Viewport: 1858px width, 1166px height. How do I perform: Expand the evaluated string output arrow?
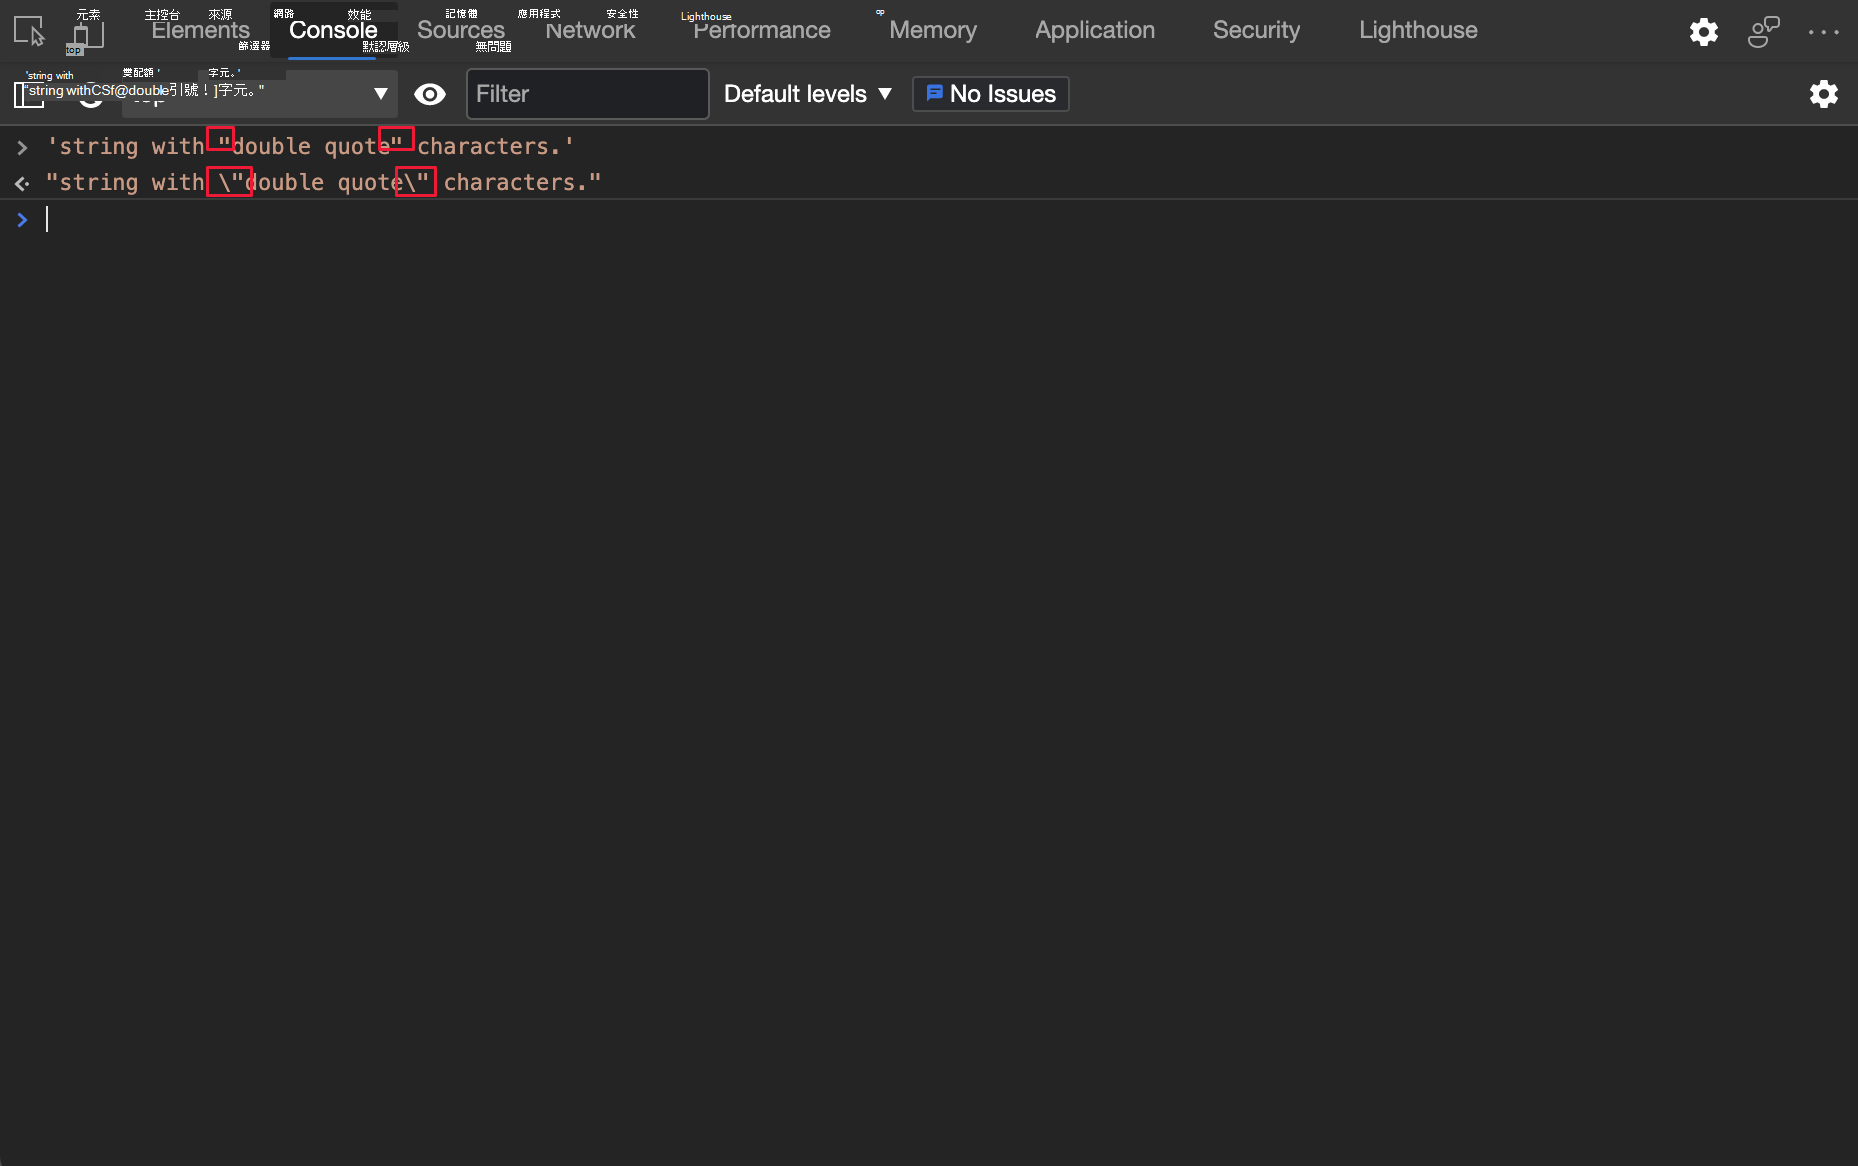[x=21, y=182]
